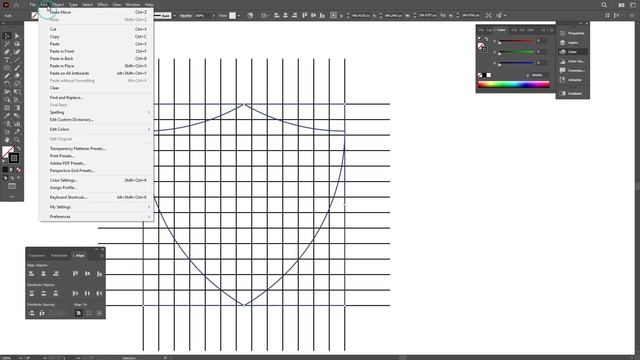Screen dimensions: 640x360
Task: Open Keyboard Shortcuts dialog
Action: click(x=97, y=198)
